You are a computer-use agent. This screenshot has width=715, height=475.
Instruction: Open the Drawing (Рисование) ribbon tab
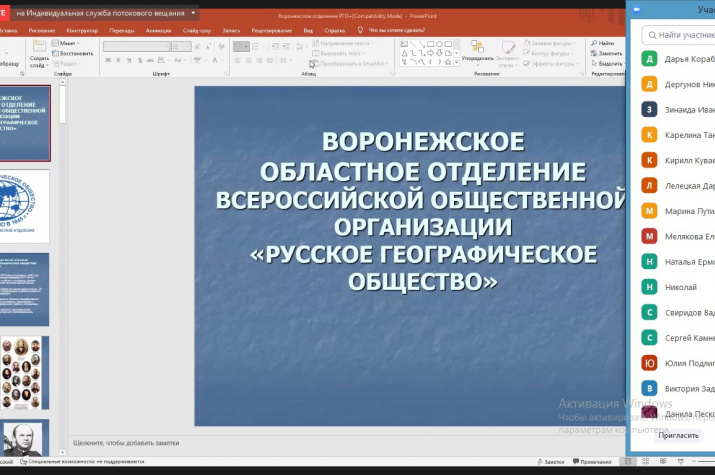point(41,31)
